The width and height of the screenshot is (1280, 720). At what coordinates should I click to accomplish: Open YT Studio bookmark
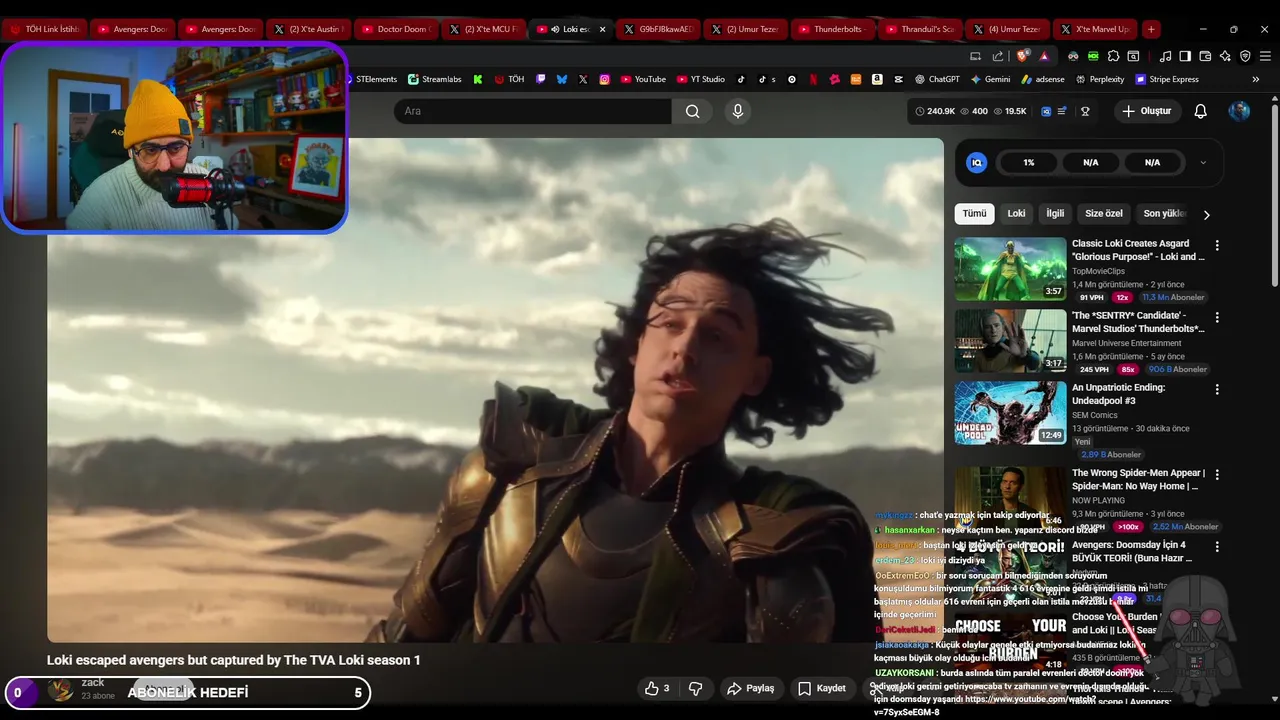pos(700,79)
